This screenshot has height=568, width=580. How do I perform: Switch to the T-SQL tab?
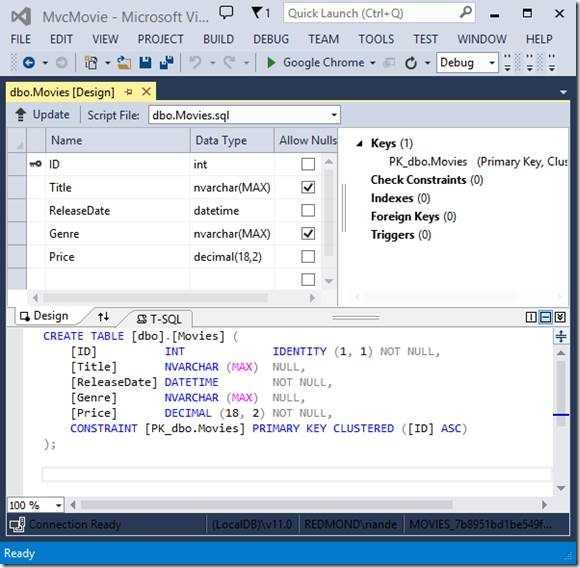(159, 319)
